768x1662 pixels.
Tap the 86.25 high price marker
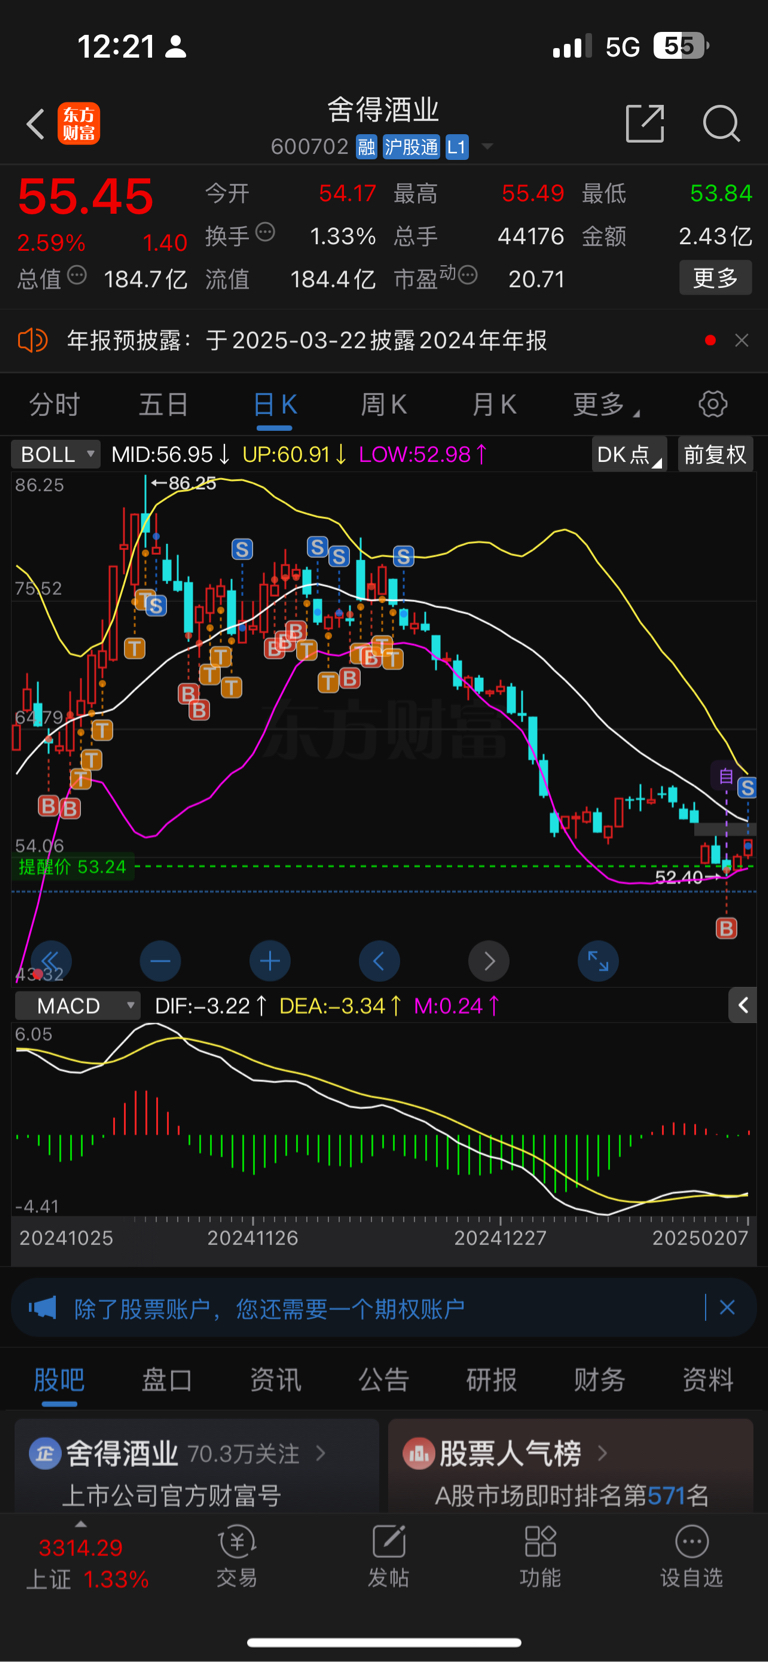pos(184,483)
